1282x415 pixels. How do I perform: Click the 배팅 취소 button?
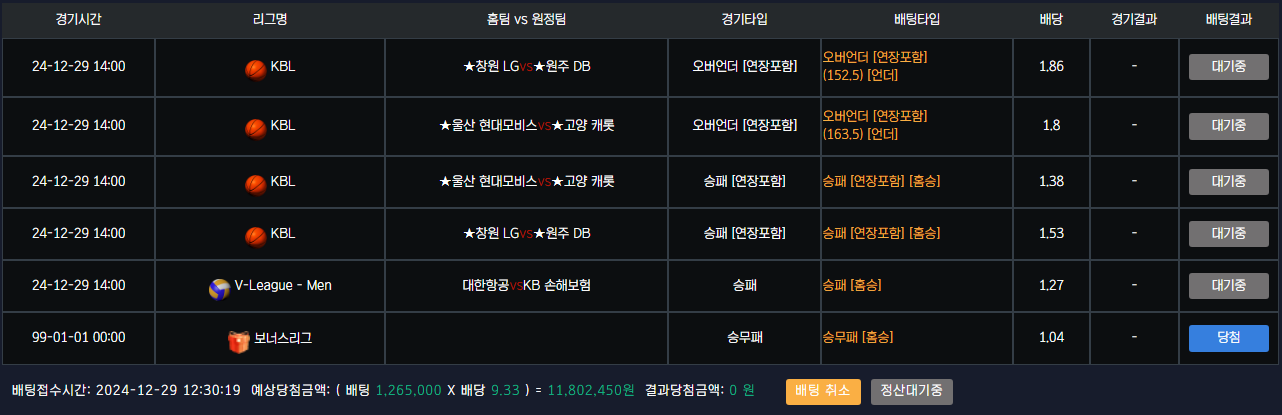(x=823, y=392)
